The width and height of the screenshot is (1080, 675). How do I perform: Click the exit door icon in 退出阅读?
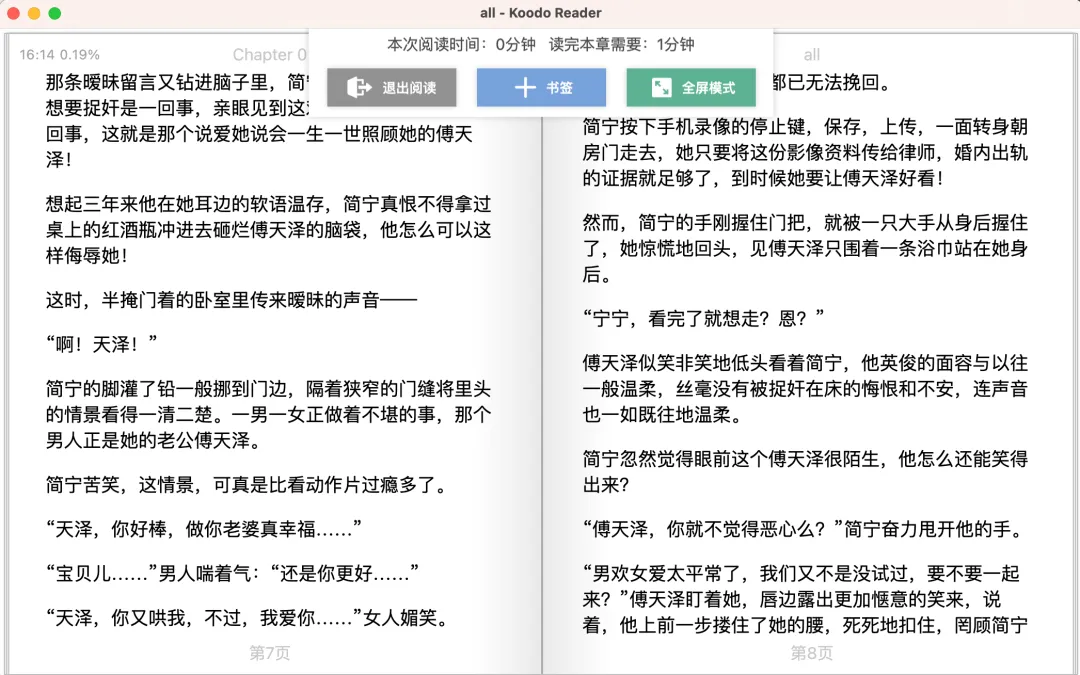(360, 87)
